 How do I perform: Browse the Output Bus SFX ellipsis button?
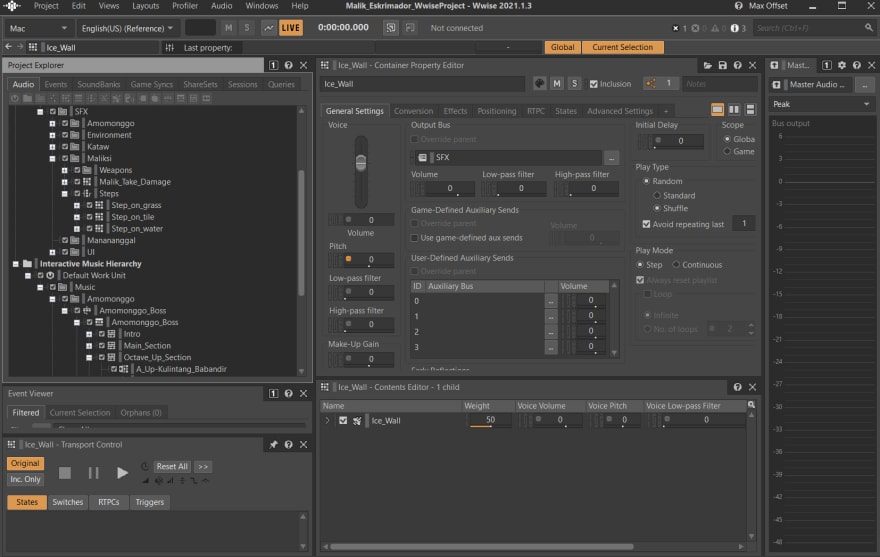pos(611,158)
